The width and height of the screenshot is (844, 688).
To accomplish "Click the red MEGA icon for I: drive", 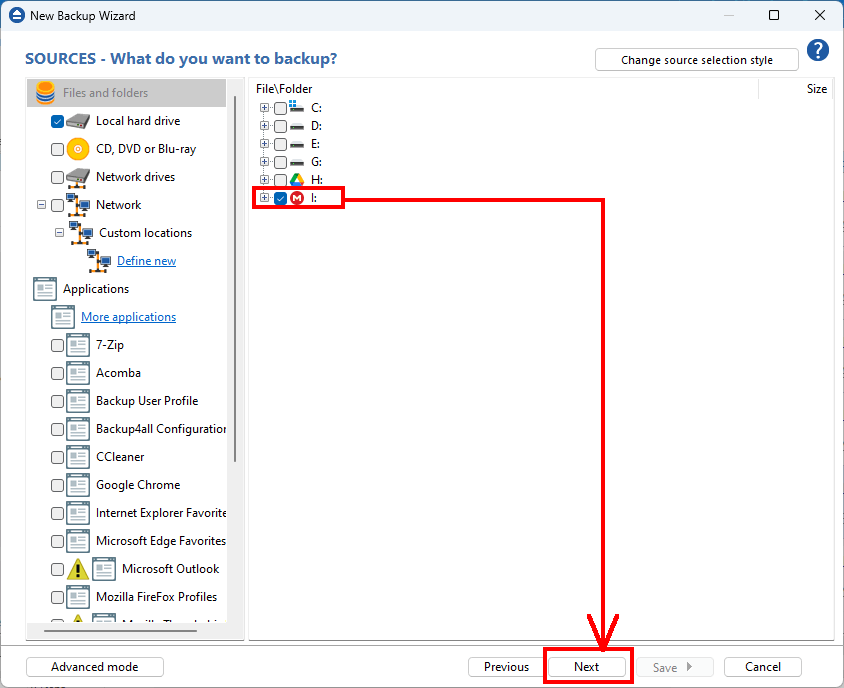I will point(296,198).
